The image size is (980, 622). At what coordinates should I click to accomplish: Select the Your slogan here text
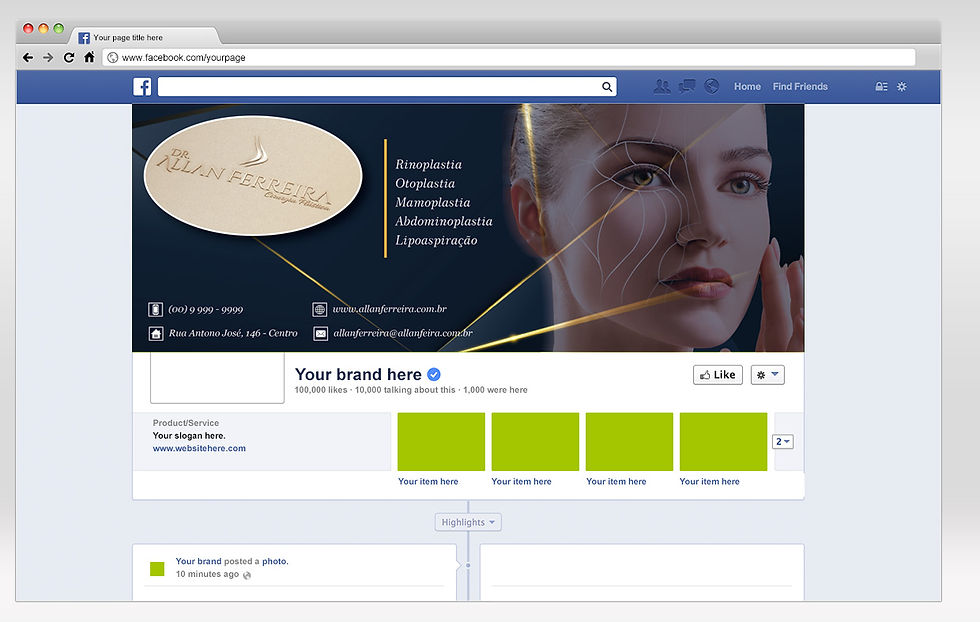tap(189, 436)
